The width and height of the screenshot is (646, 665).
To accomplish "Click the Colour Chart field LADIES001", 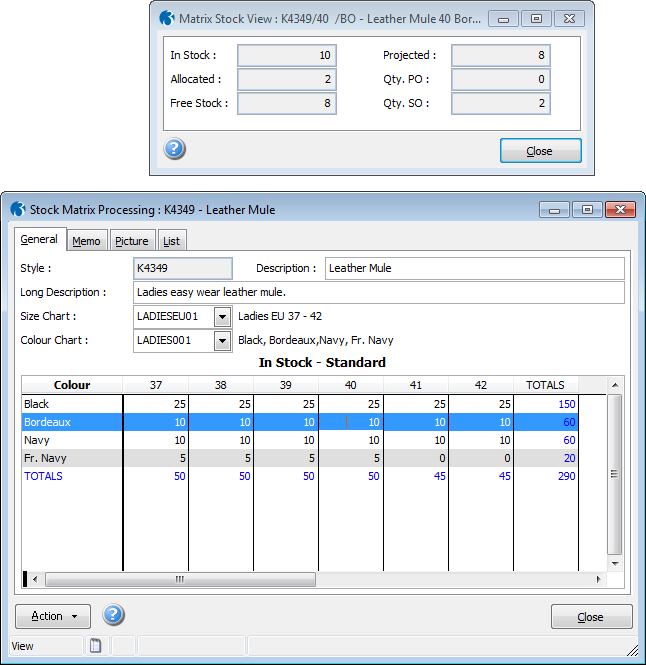I will pyautogui.click(x=174, y=341).
